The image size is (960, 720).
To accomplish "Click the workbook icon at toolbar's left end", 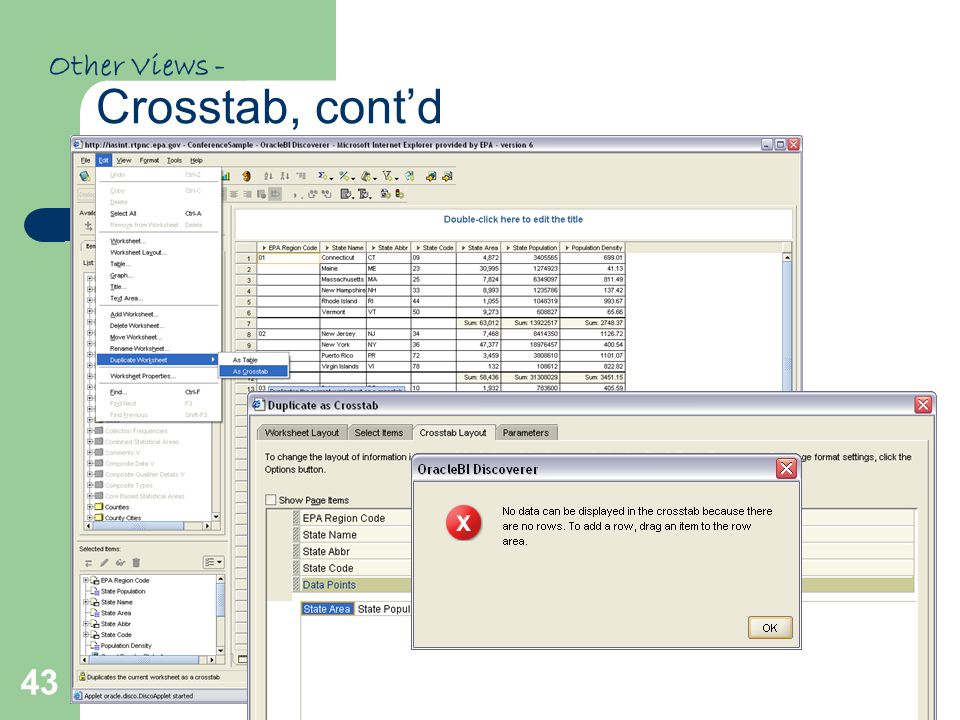I will 85,176.
